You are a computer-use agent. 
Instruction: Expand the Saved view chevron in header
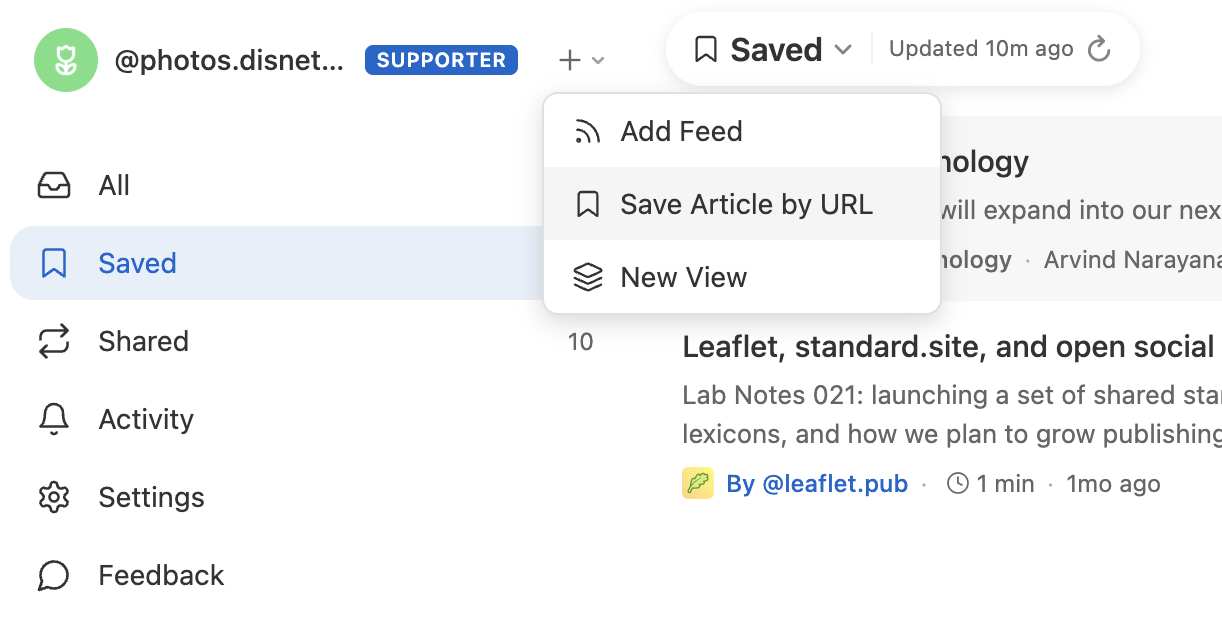[843, 49]
